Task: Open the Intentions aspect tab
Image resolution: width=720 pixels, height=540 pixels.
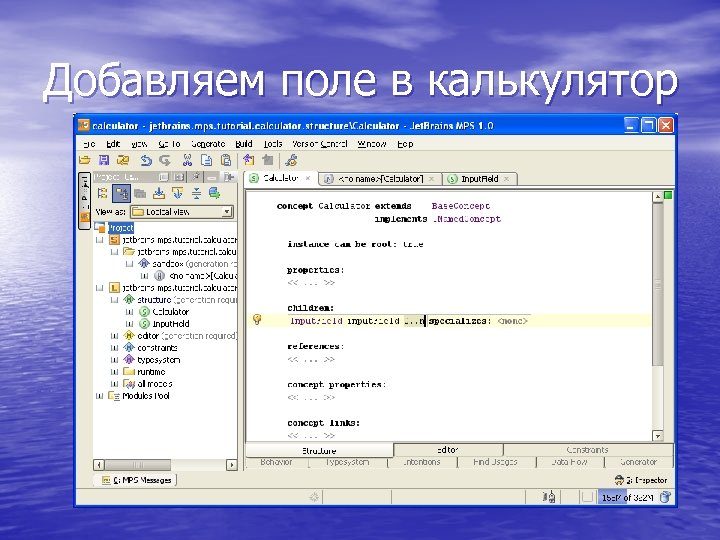Action: pos(422,462)
